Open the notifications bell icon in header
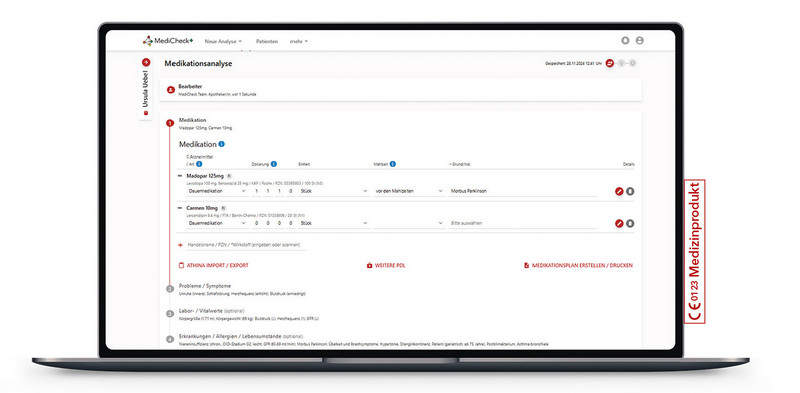The image size is (800, 393). coord(625,41)
